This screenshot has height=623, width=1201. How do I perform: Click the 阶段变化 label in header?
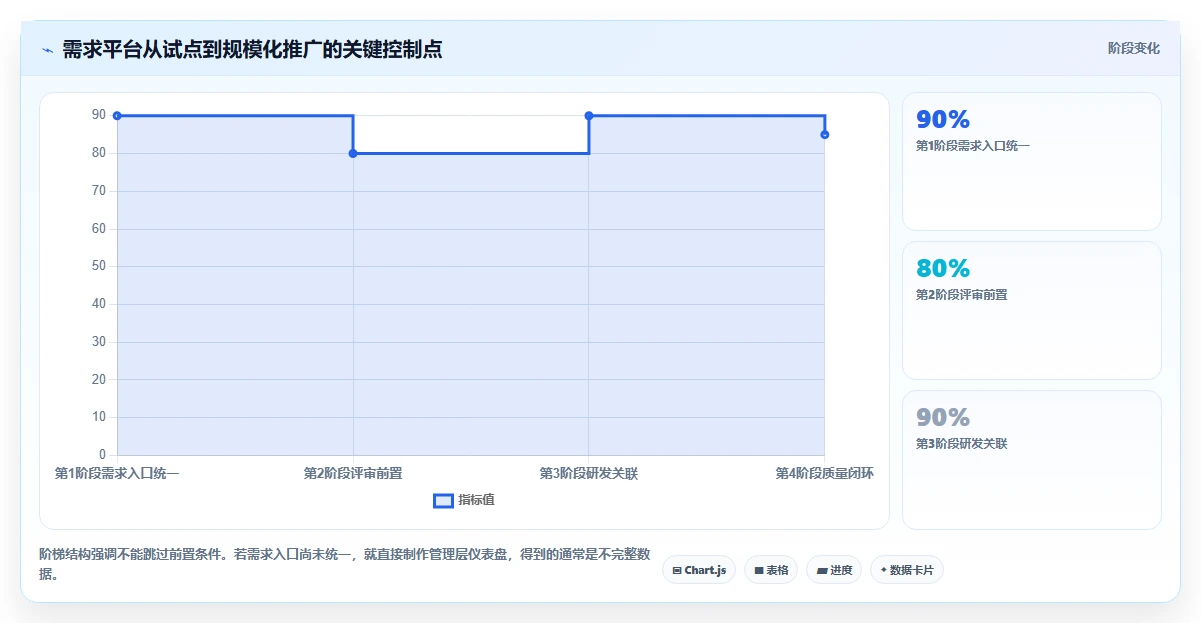pos(1134,48)
